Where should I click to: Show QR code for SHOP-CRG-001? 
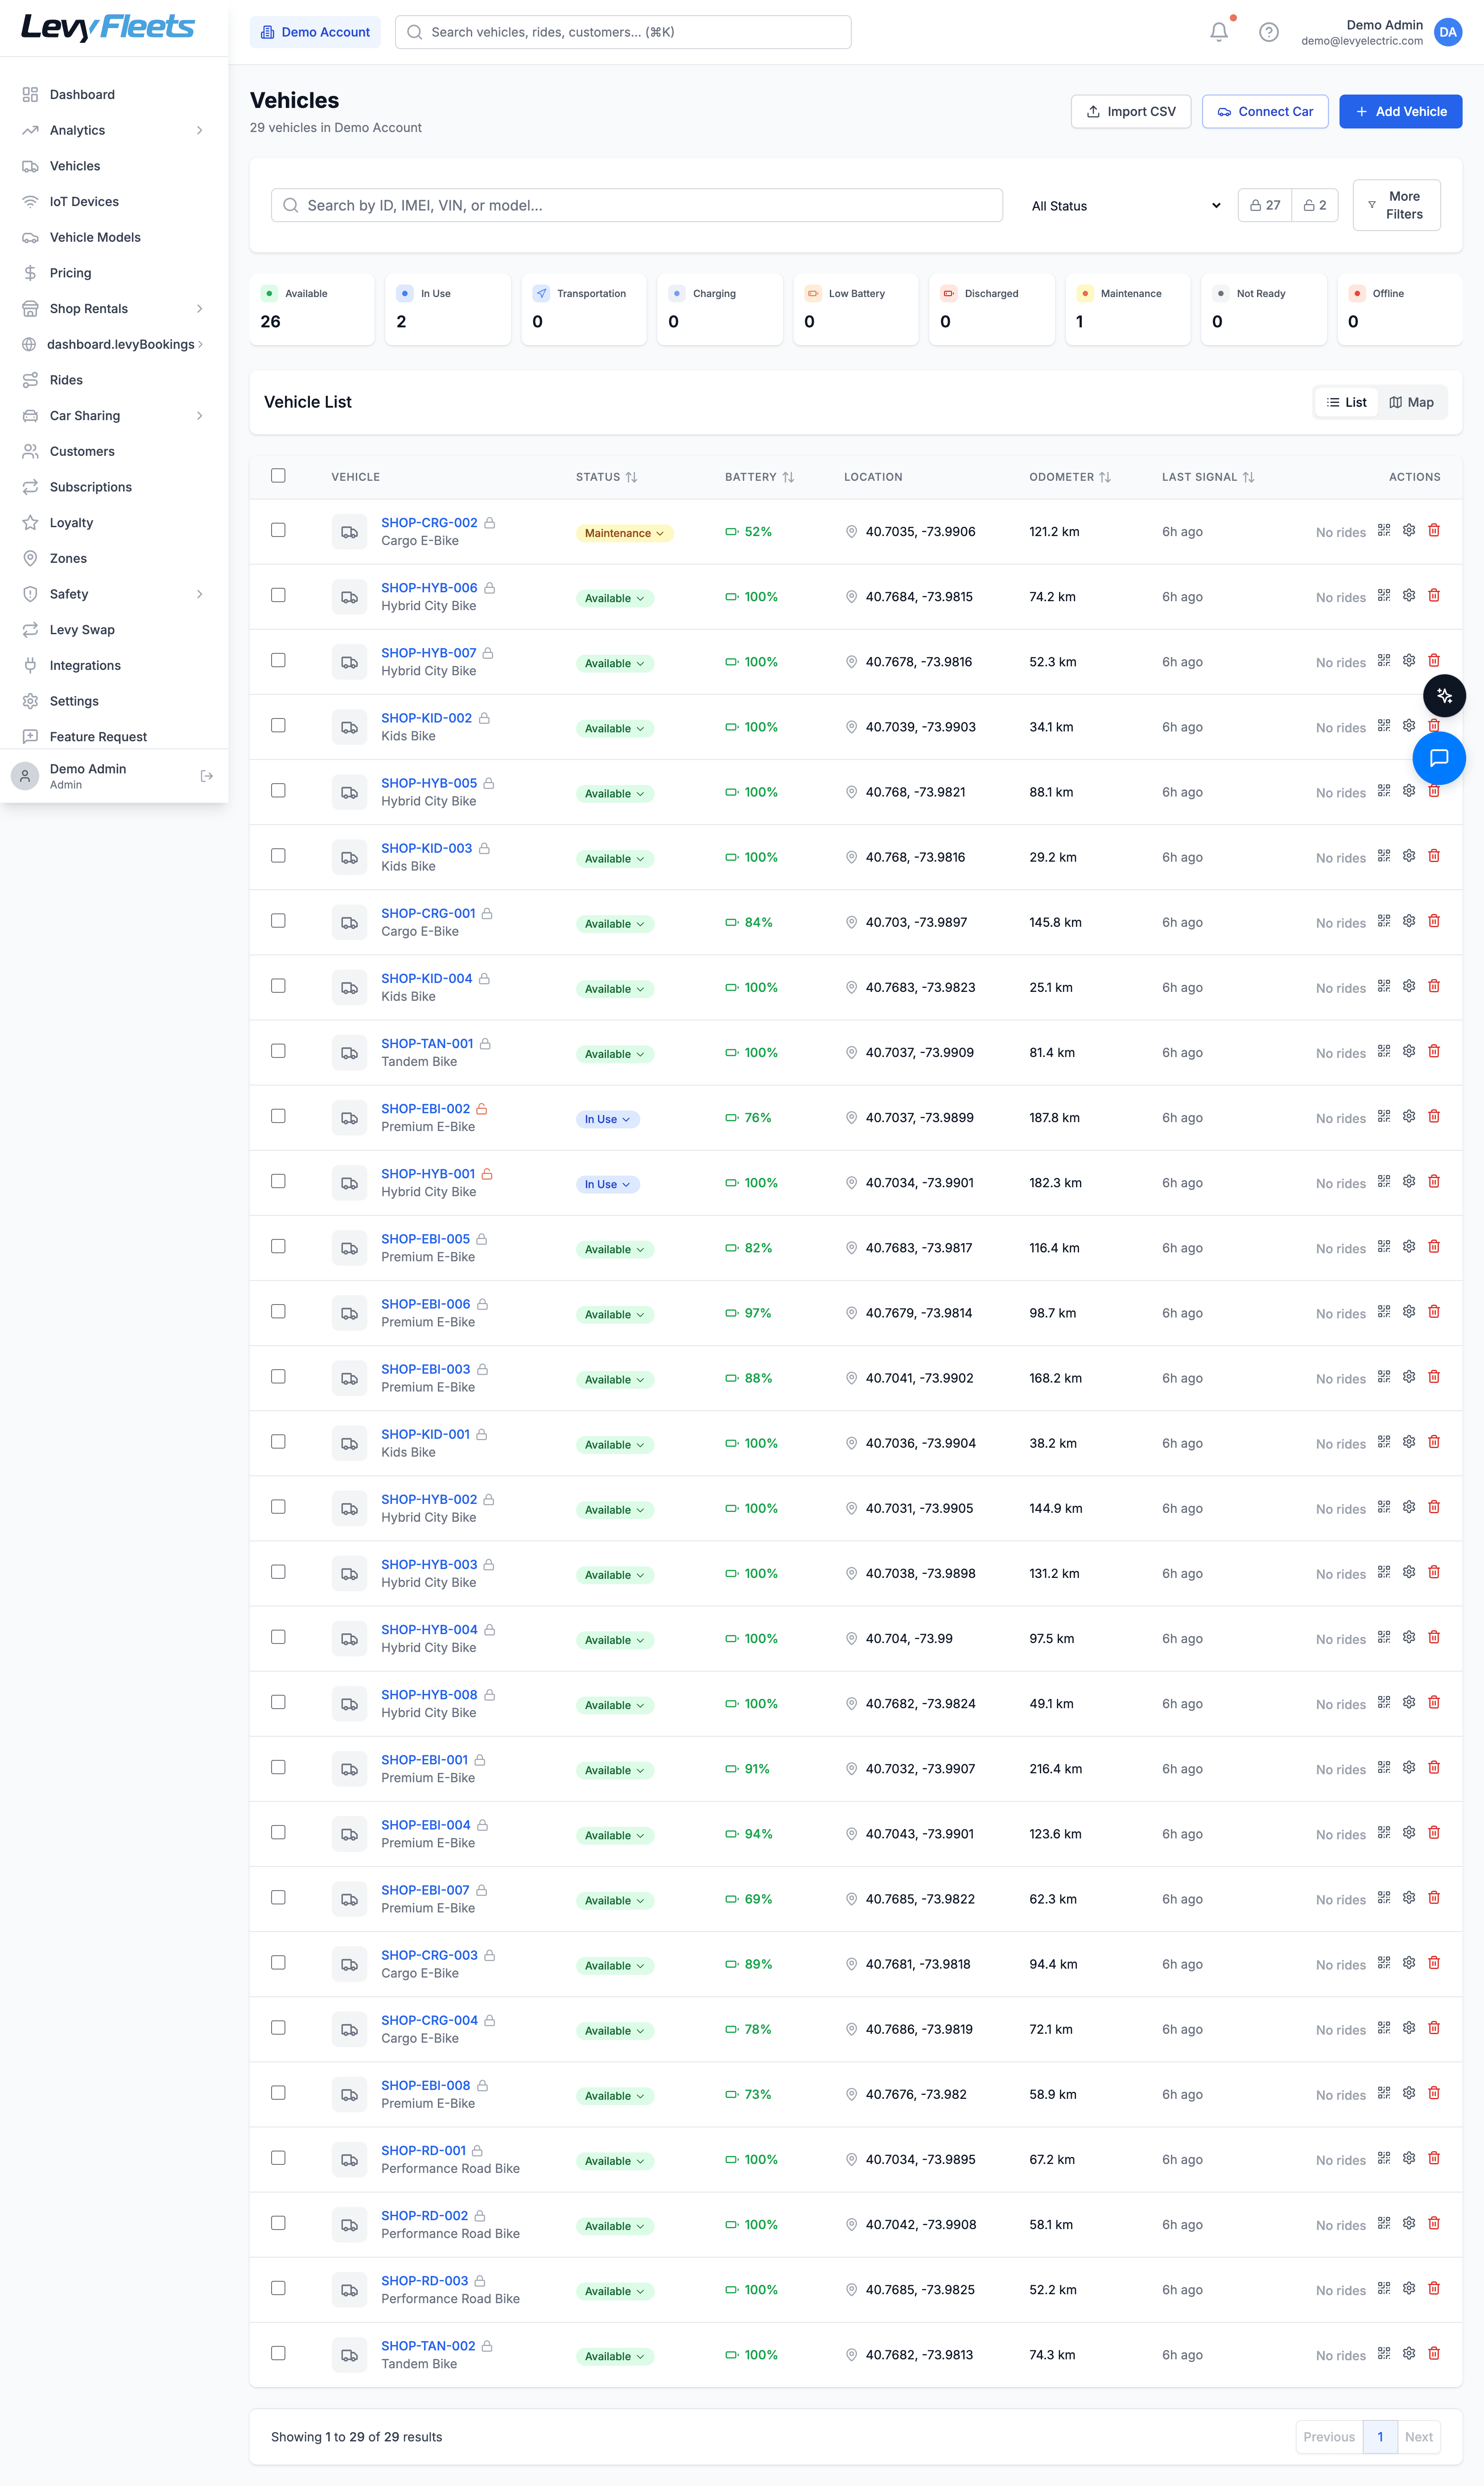point(1384,920)
